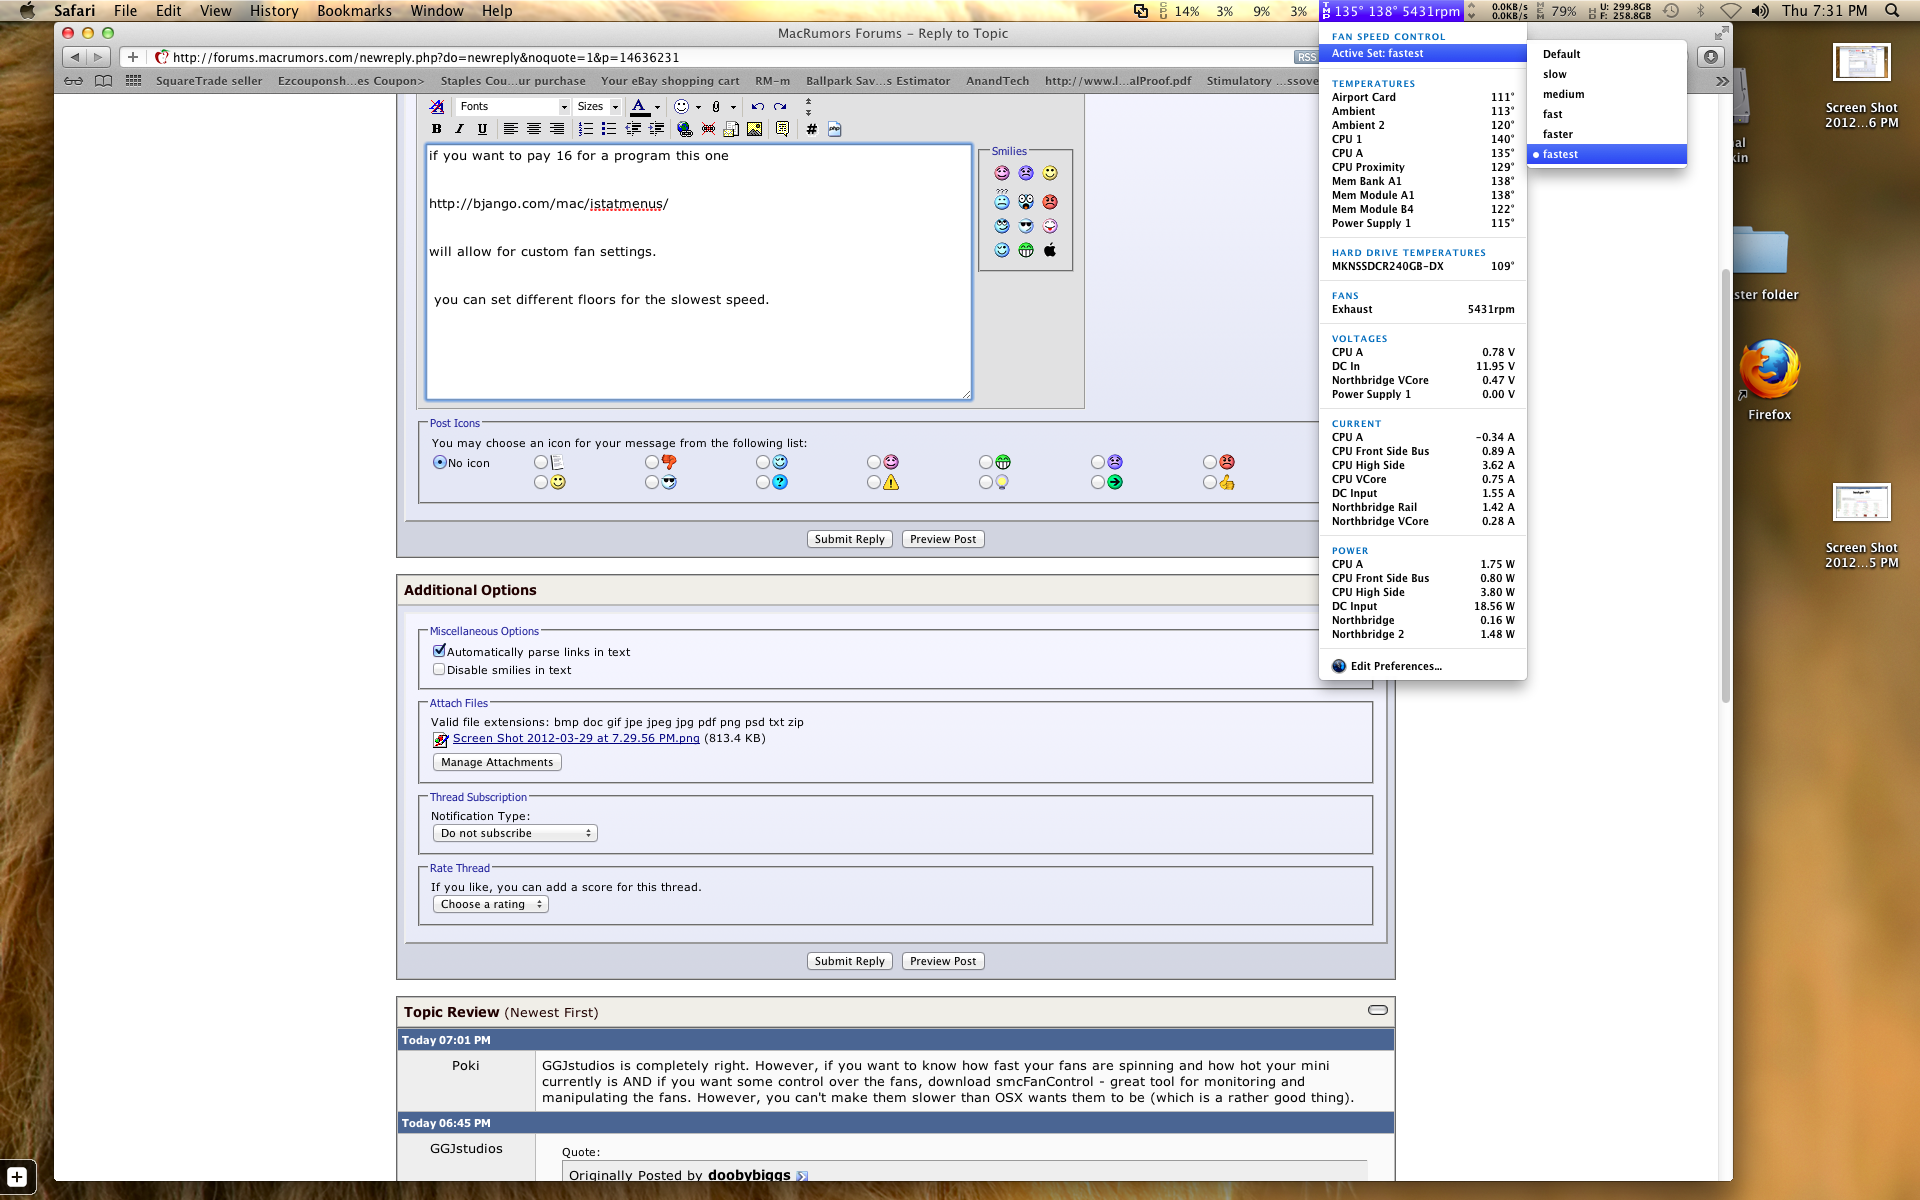The height and width of the screenshot is (1200, 1920).
Task: Click the insert image icon
Action: click(755, 129)
